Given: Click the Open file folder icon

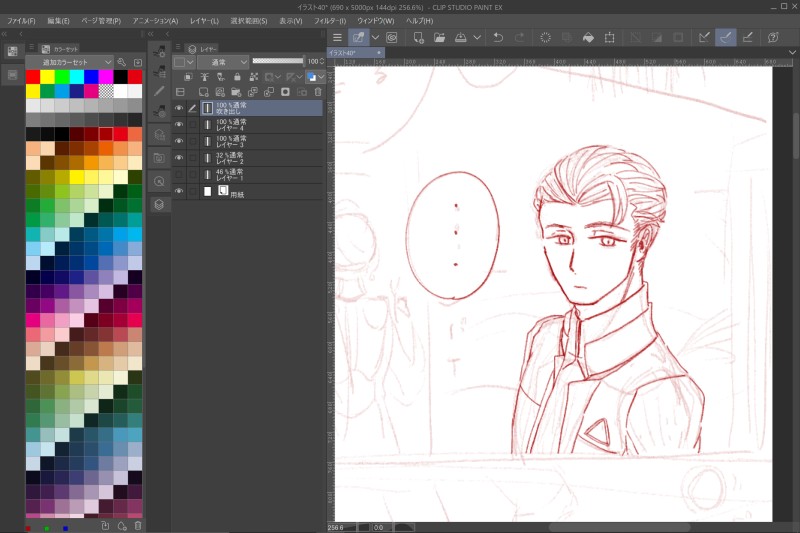Looking at the screenshot, I should coord(439,37).
